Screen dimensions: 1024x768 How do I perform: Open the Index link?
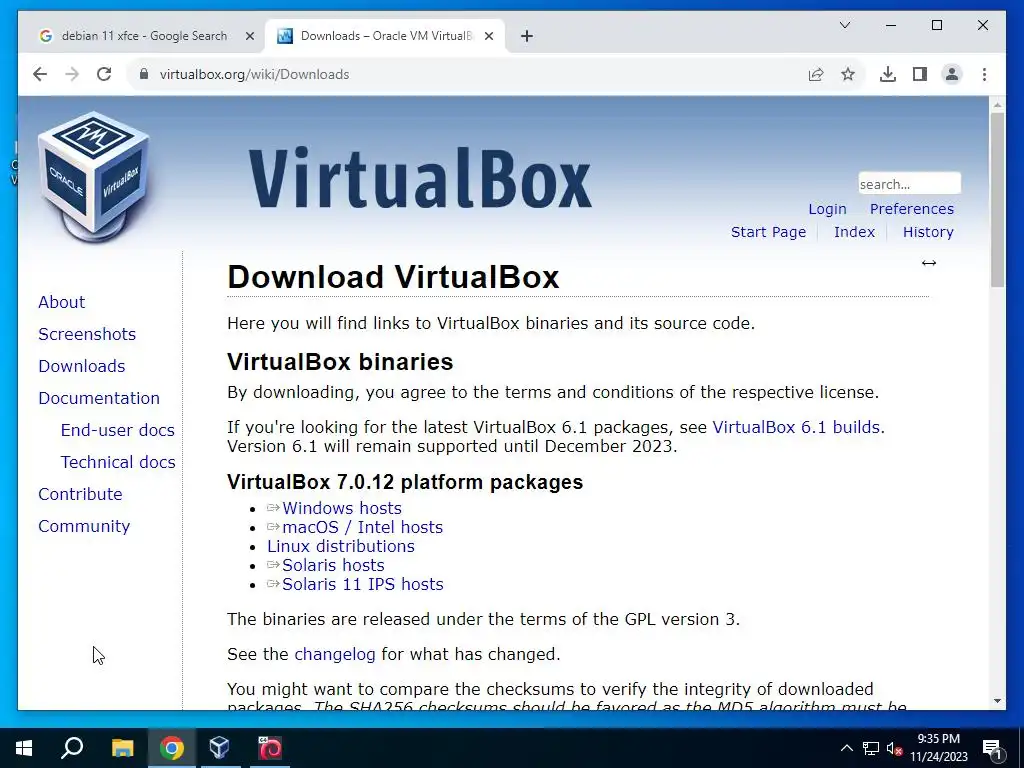click(854, 232)
